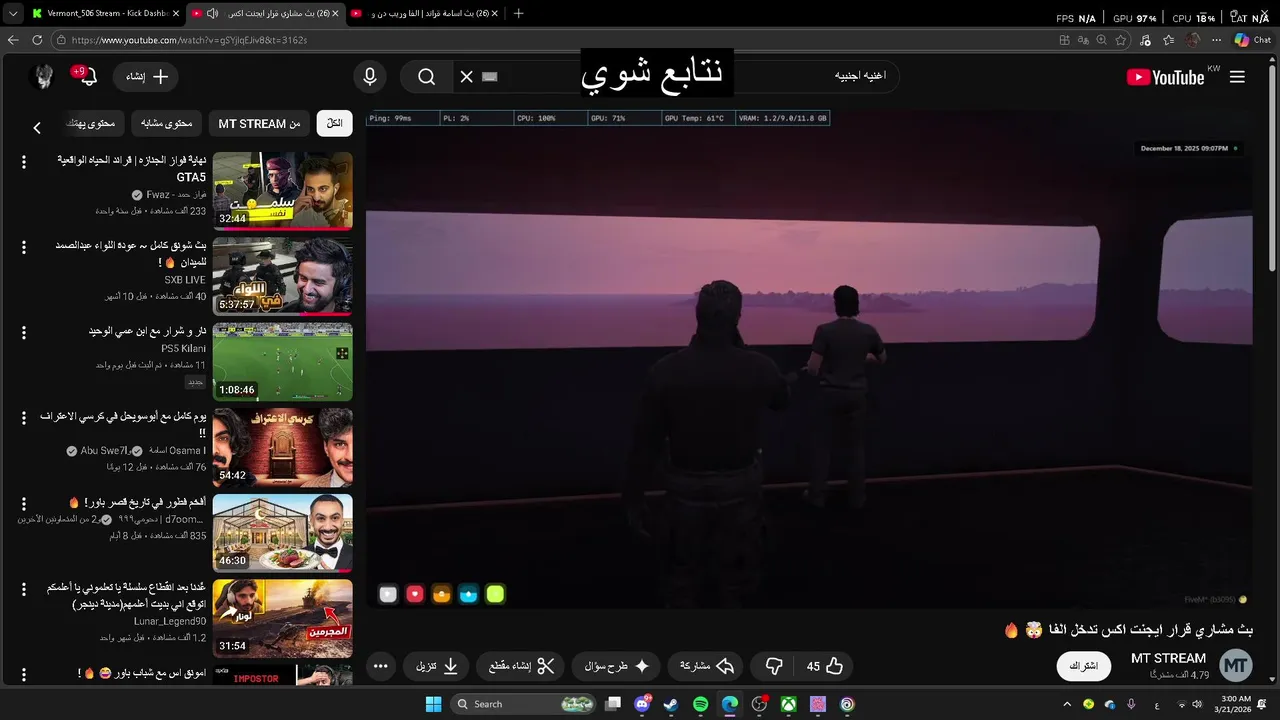Open the Lunar_Legend90 31:54 thumbnail
The width and height of the screenshot is (1280, 720).
282,618
